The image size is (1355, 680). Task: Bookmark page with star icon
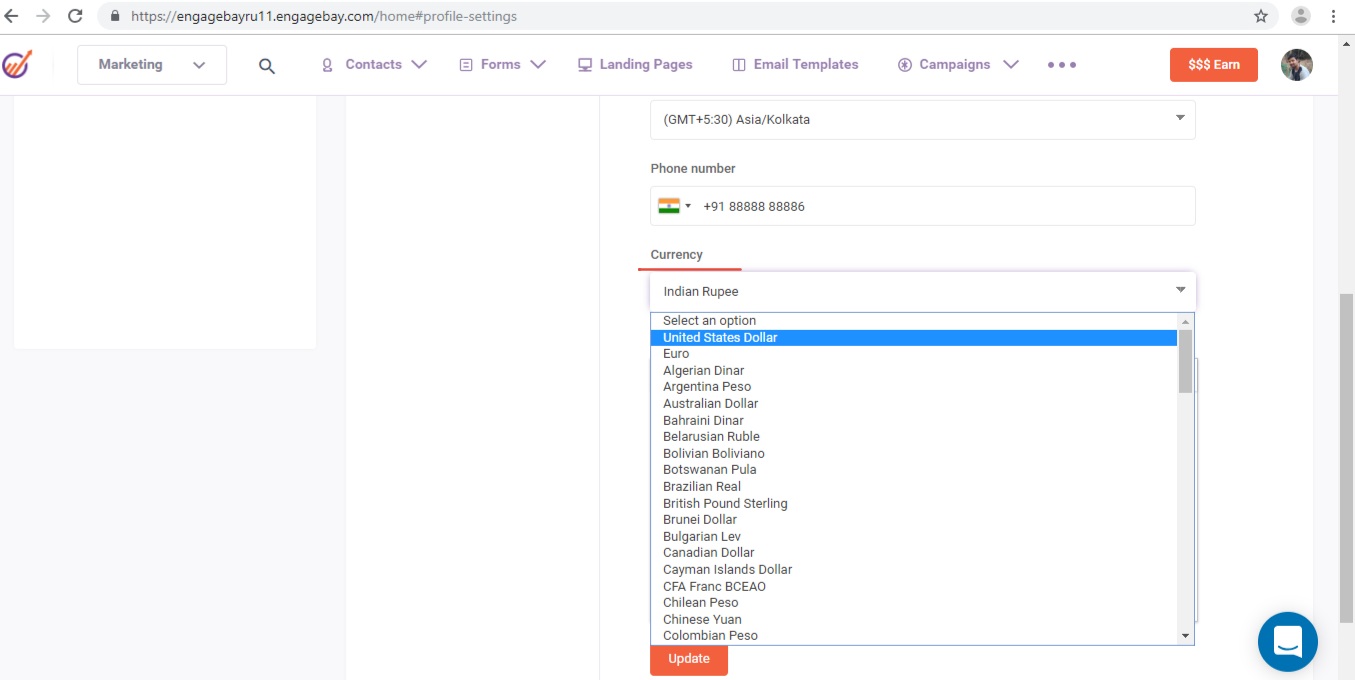coord(1260,16)
